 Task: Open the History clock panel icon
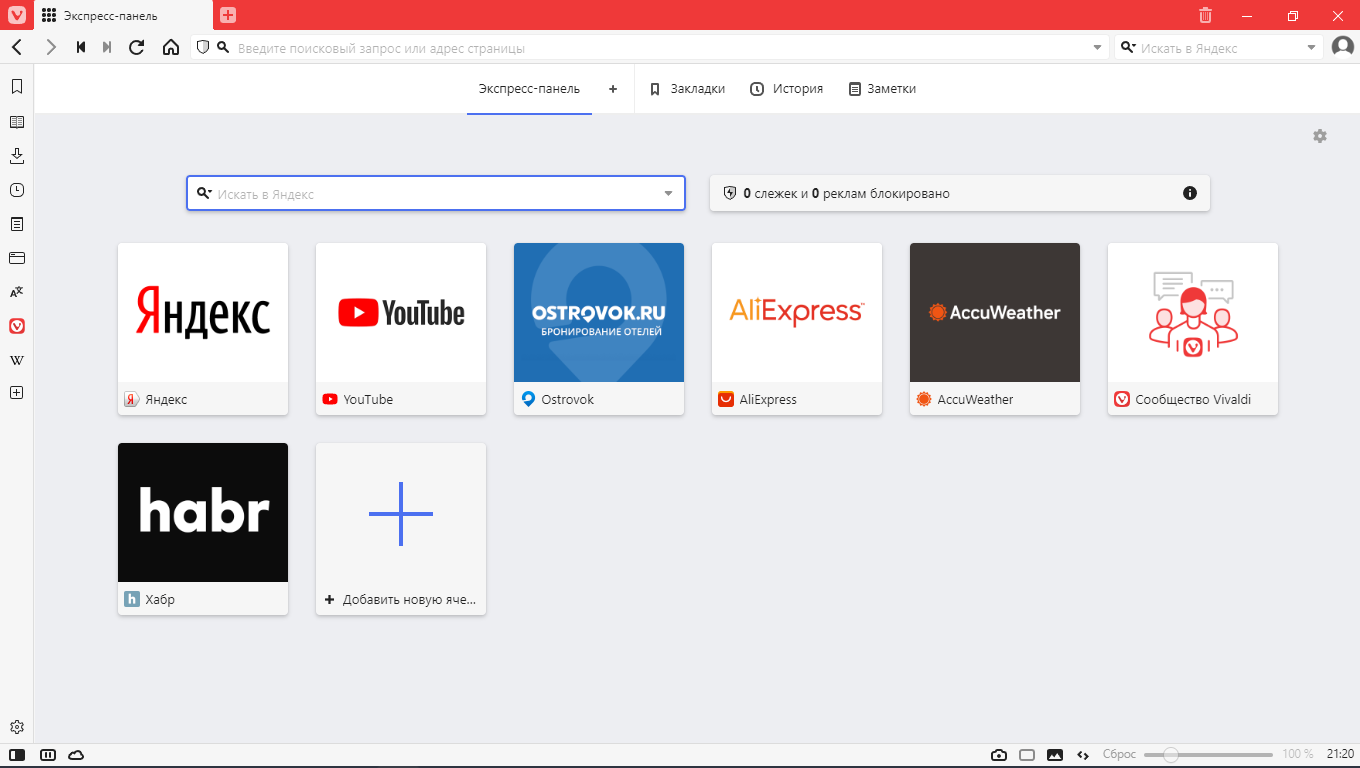(17, 190)
